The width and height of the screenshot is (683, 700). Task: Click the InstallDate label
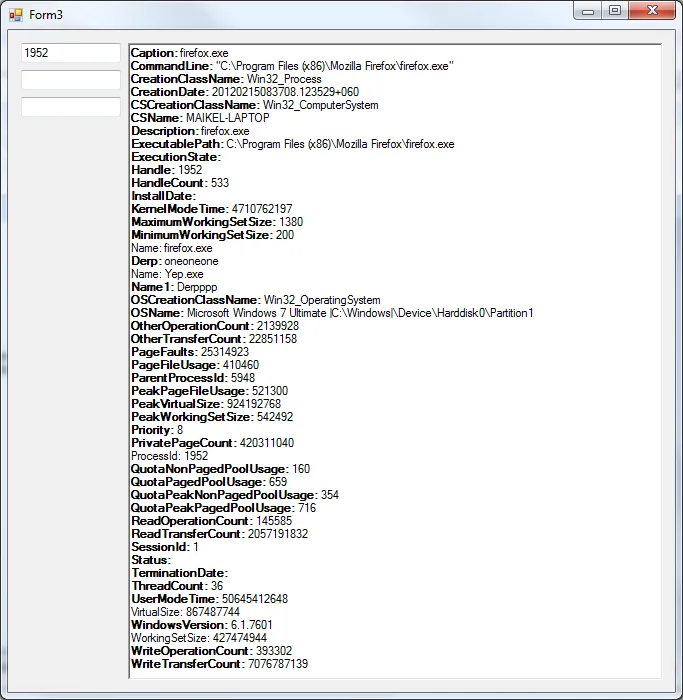(x=163, y=196)
